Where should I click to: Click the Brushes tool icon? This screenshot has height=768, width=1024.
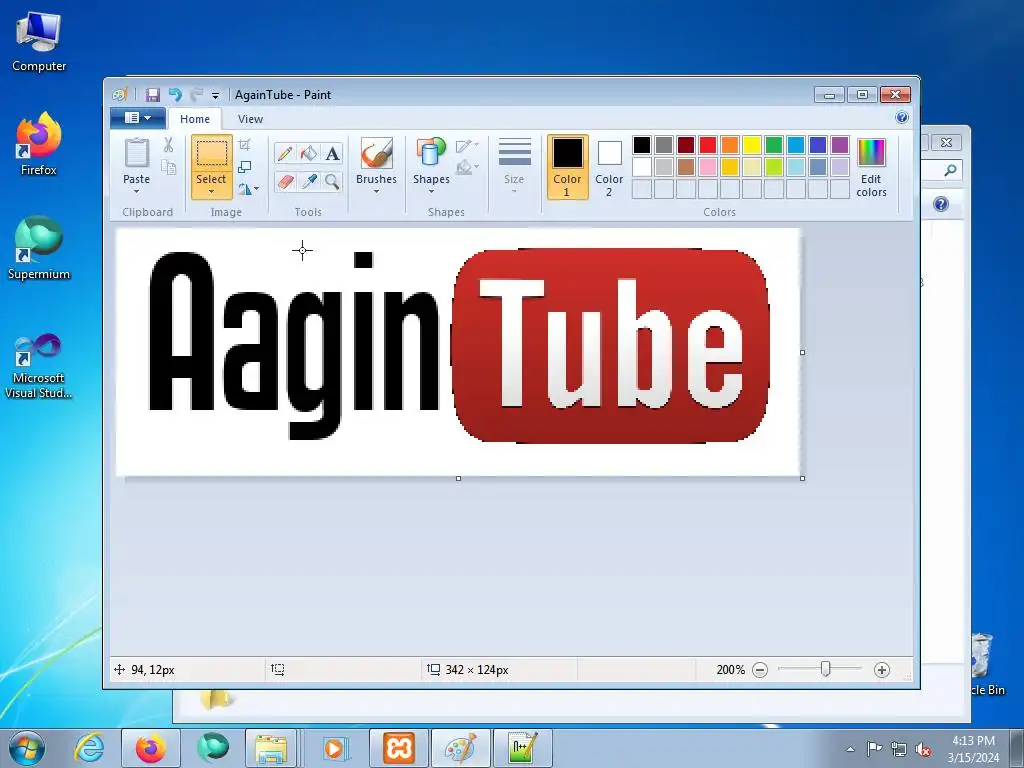coord(376,153)
